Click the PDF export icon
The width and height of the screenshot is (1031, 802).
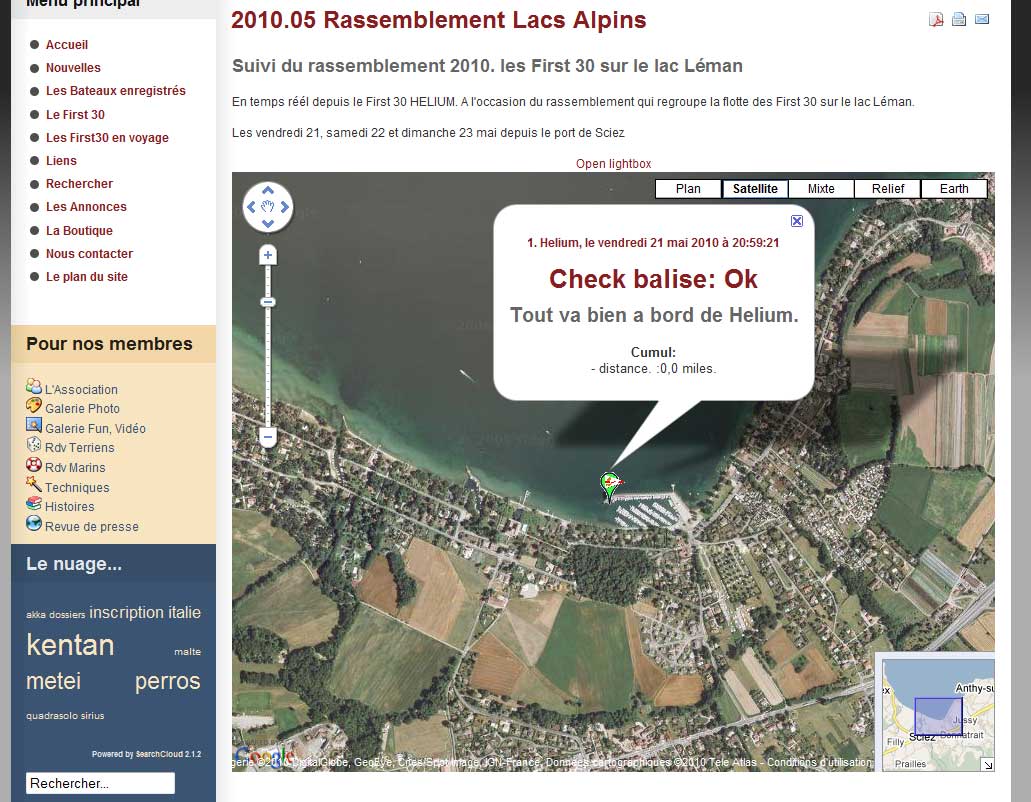pos(936,19)
